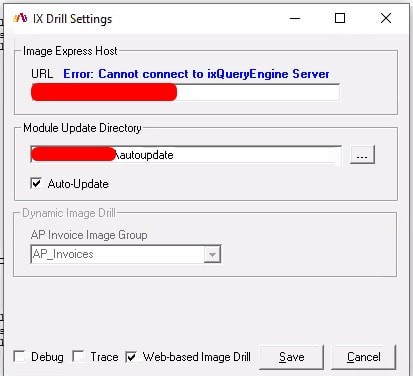Viewport: 413px width, 376px height.
Task: Click the AP Invoice Image Group label
Action: (89, 235)
